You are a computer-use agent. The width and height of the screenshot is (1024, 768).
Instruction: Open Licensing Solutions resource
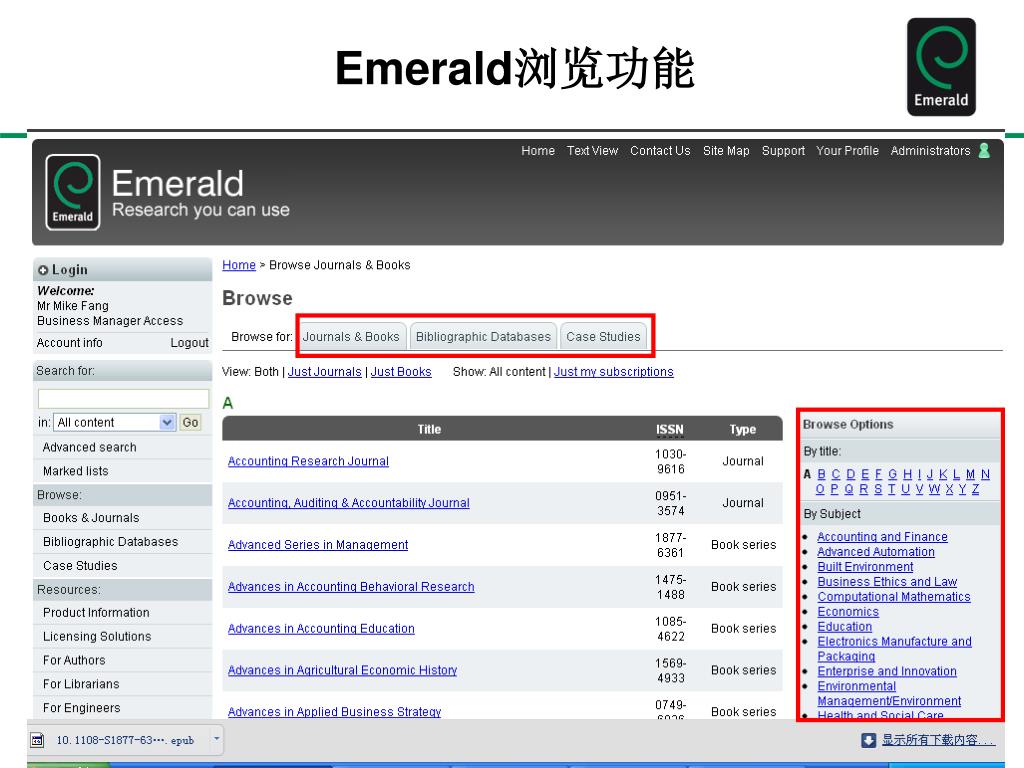[x=97, y=636]
